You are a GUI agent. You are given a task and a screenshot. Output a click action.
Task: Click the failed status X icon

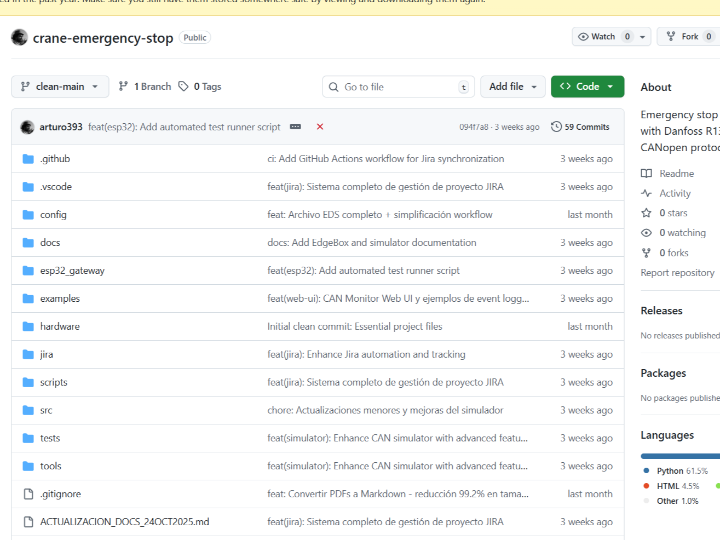(320, 127)
